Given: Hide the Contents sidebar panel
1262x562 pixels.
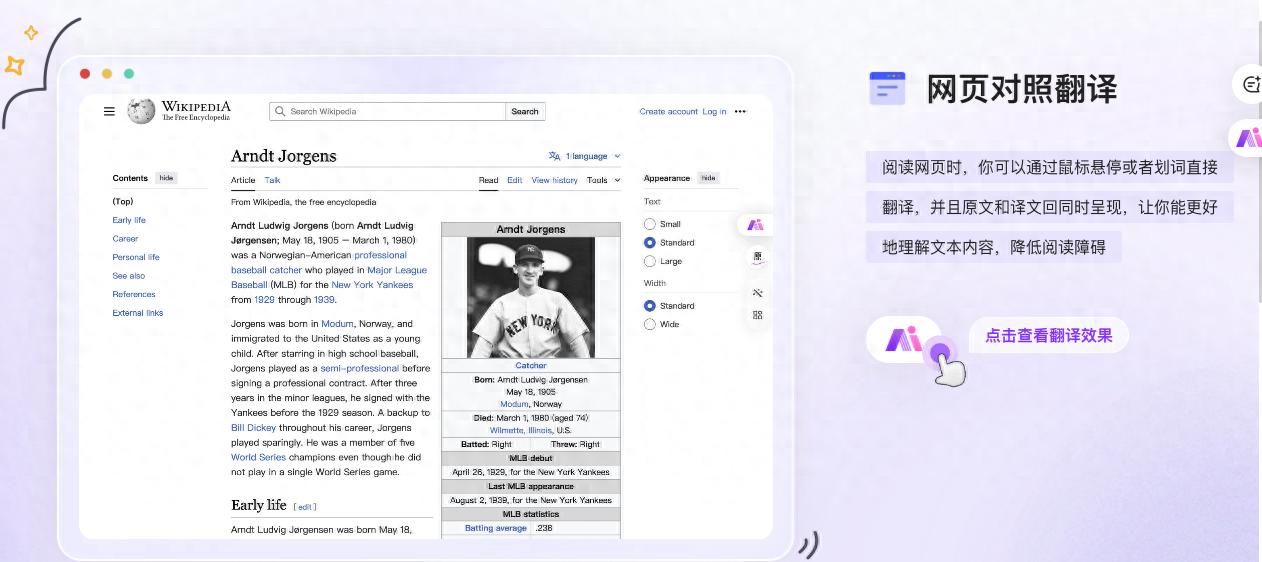Looking at the screenshot, I should [166, 178].
